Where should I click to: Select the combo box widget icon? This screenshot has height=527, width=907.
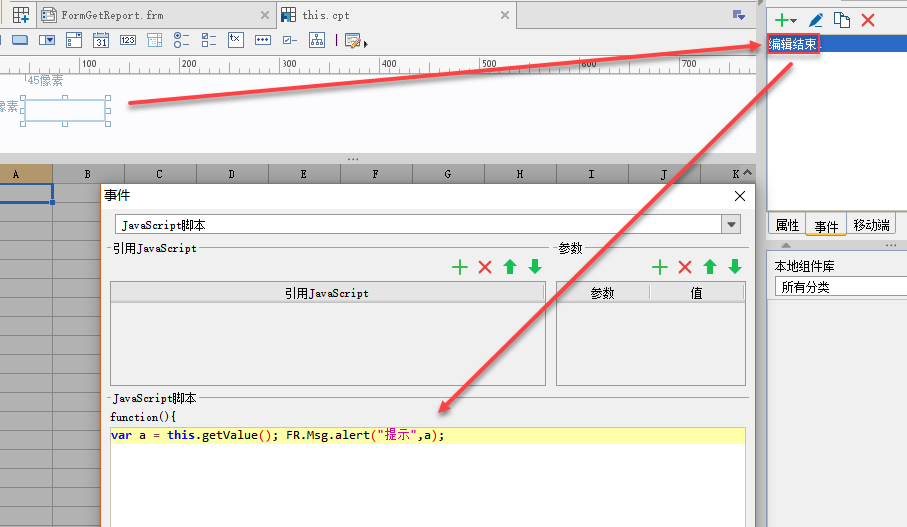pos(47,40)
